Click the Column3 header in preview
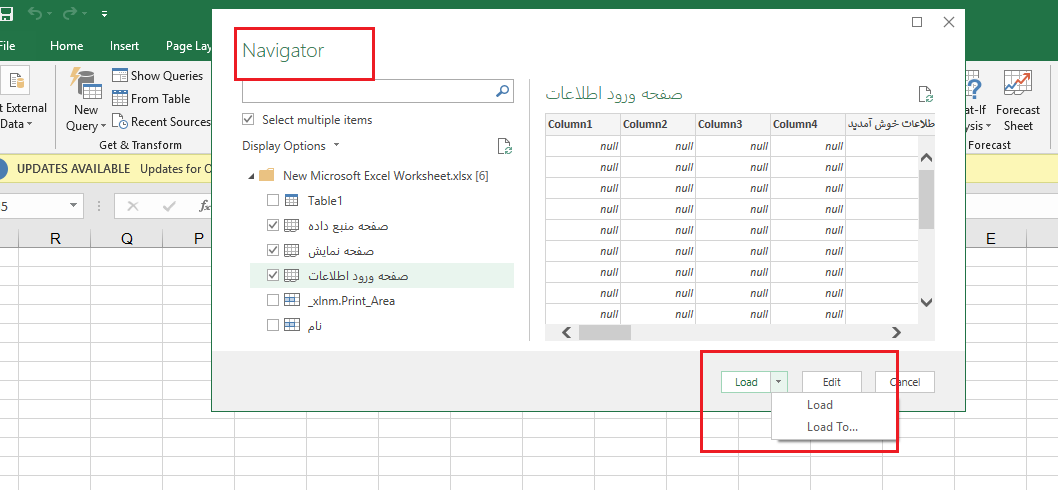This screenshot has width=1058, height=490. [733, 124]
